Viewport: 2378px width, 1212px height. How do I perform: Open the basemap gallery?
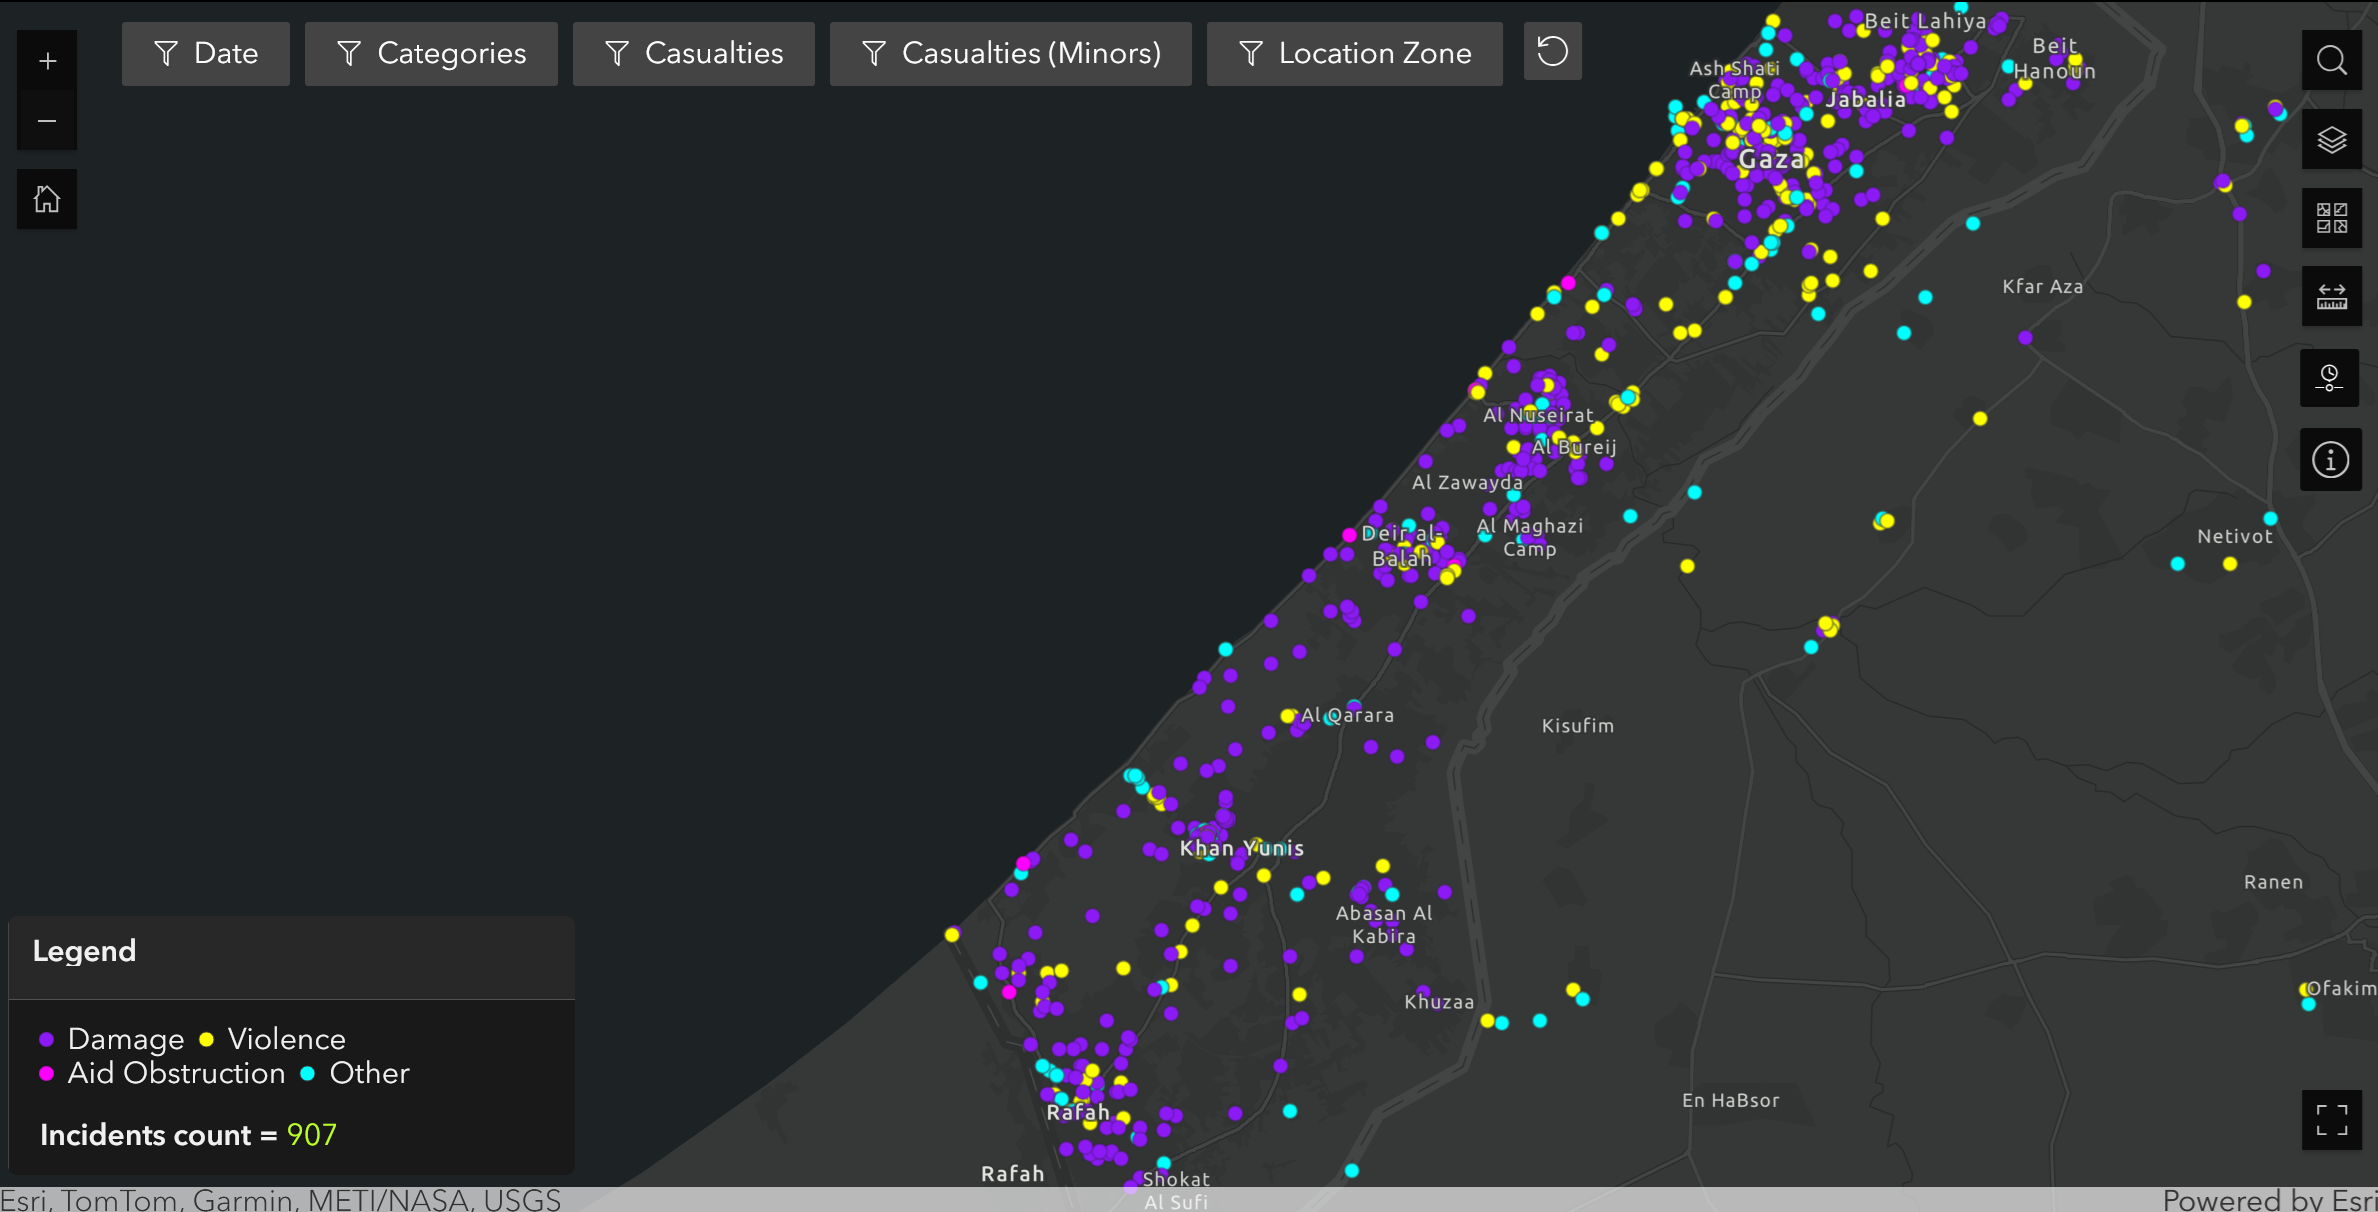[x=2332, y=218]
